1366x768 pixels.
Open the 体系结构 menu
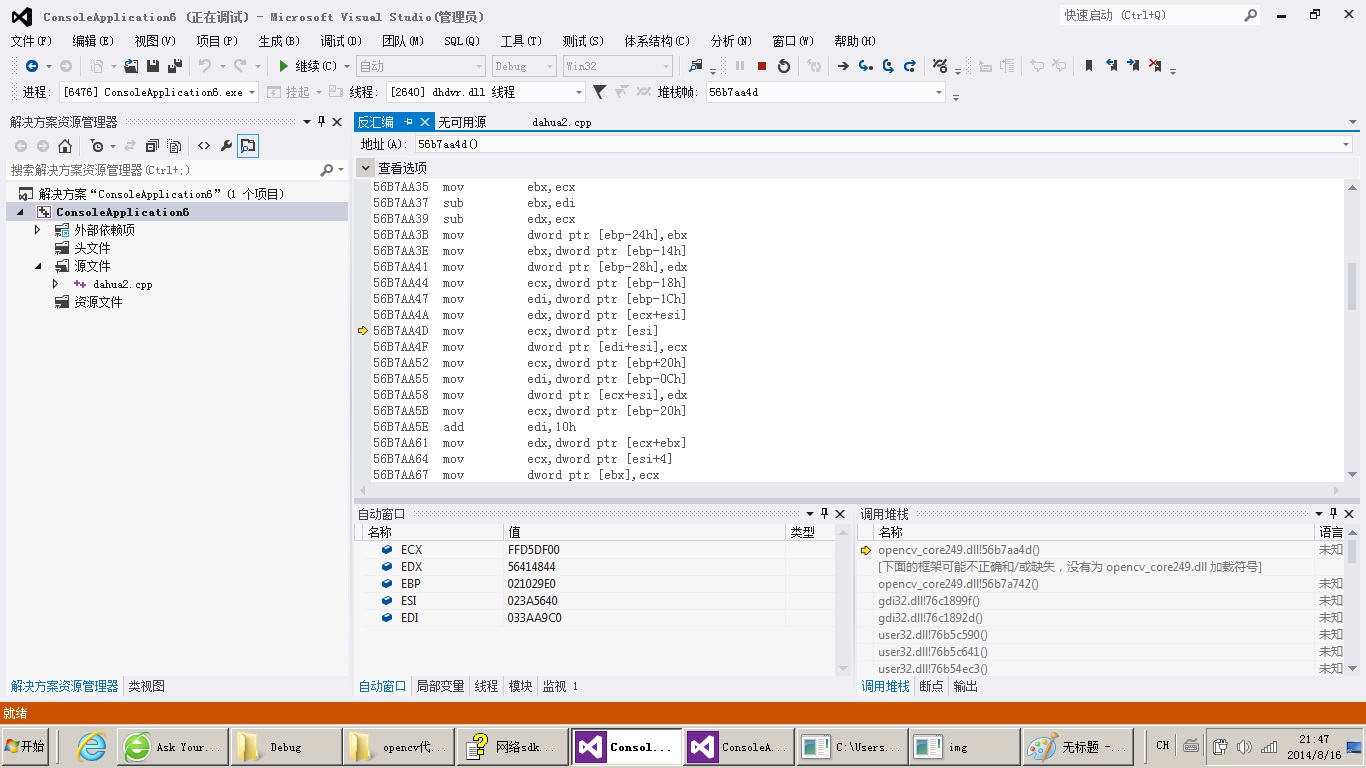657,41
